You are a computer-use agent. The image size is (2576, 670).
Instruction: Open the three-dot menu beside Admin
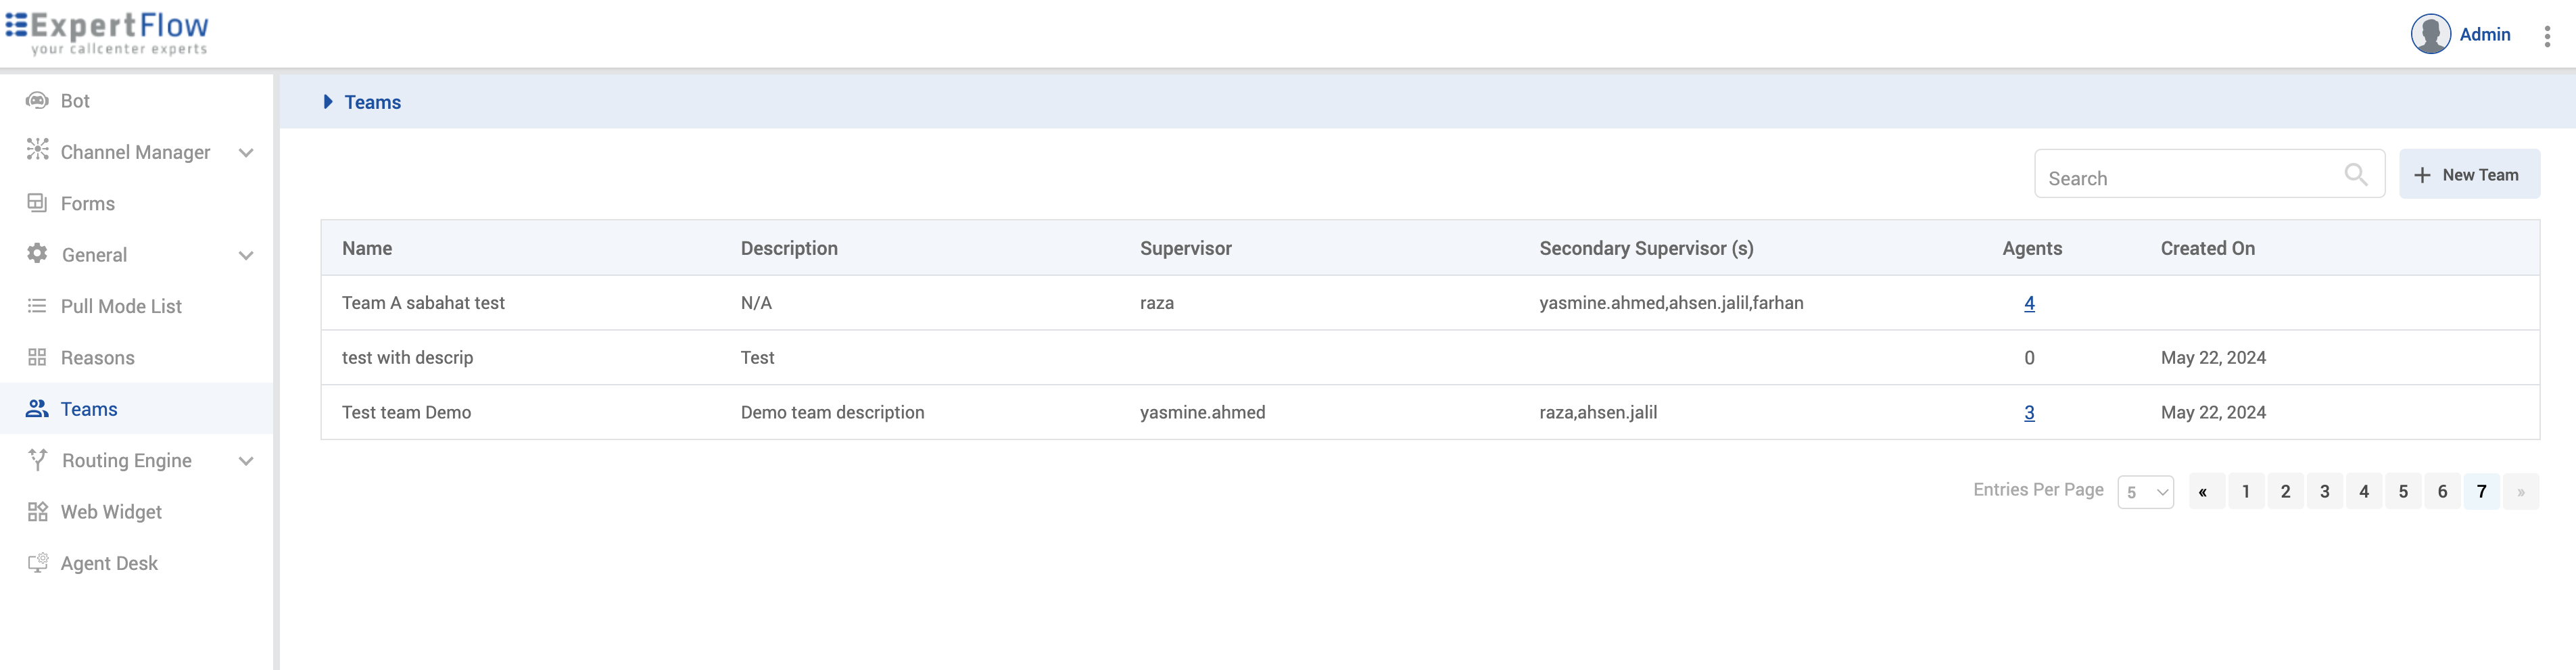[x=2547, y=36]
